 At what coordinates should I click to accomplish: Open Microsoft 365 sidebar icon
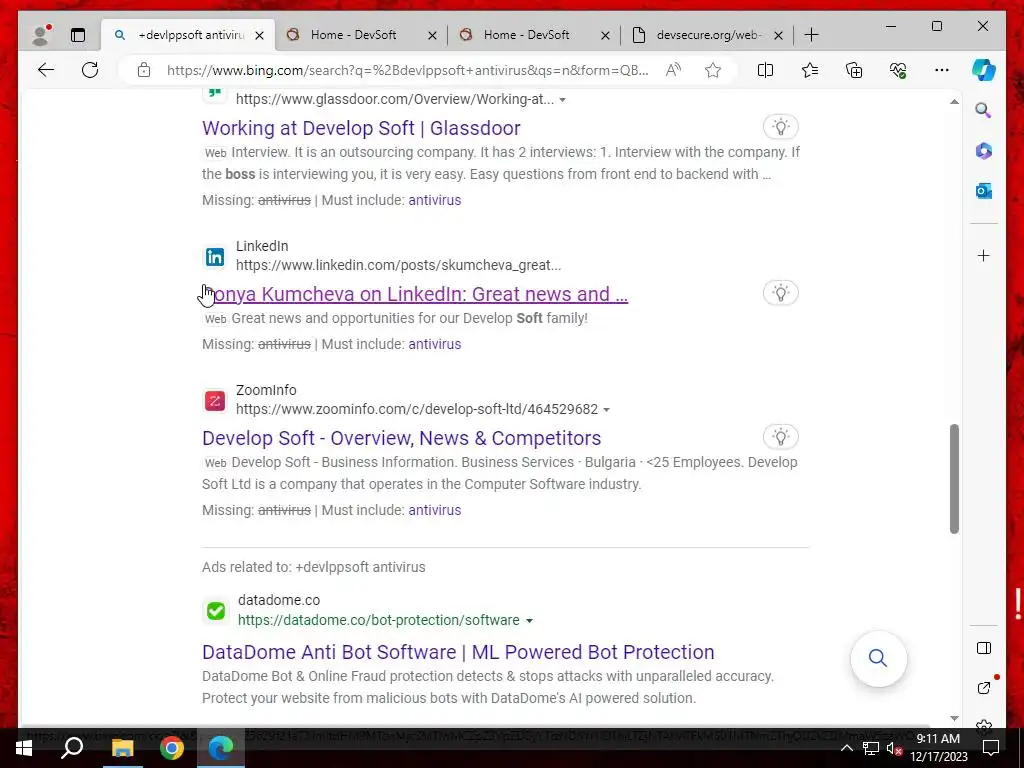click(x=984, y=151)
